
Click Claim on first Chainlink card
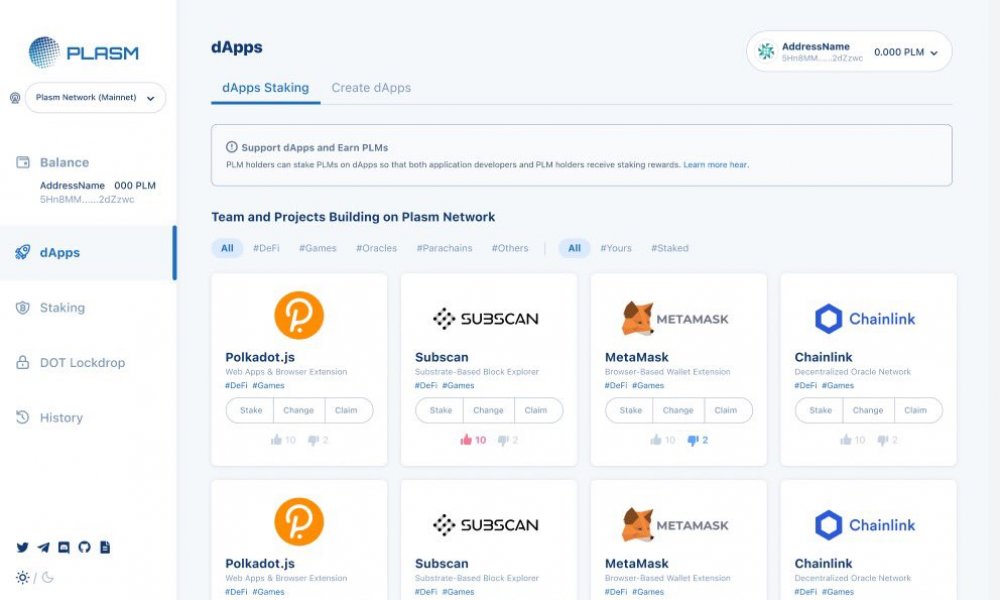pyautogui.click(x=916, y=410)
